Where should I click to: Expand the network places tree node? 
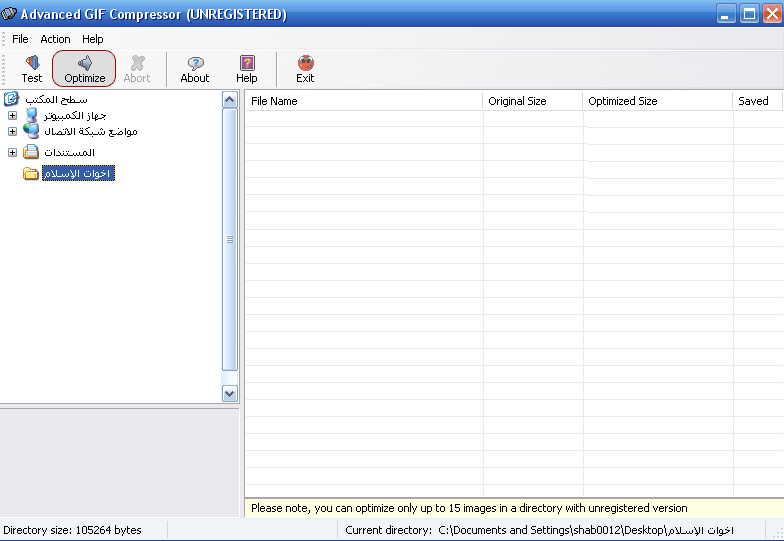tap(12, 132)
